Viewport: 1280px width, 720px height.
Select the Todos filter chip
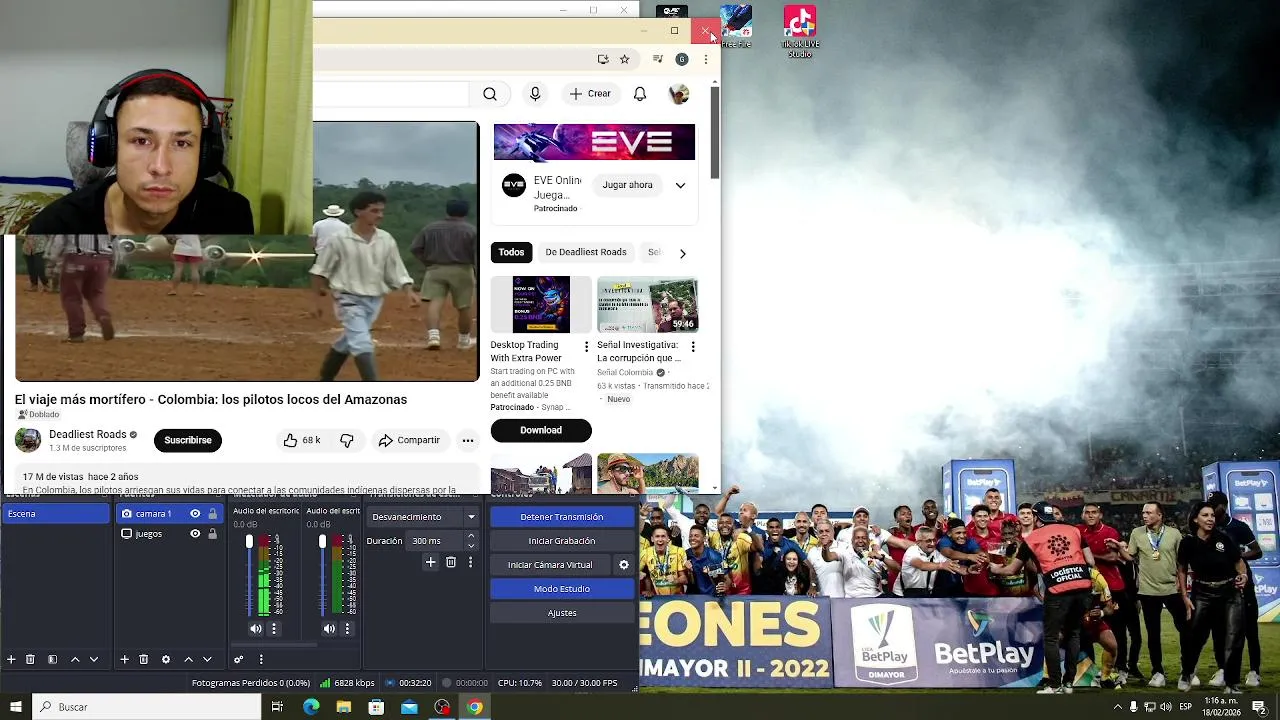511,252
